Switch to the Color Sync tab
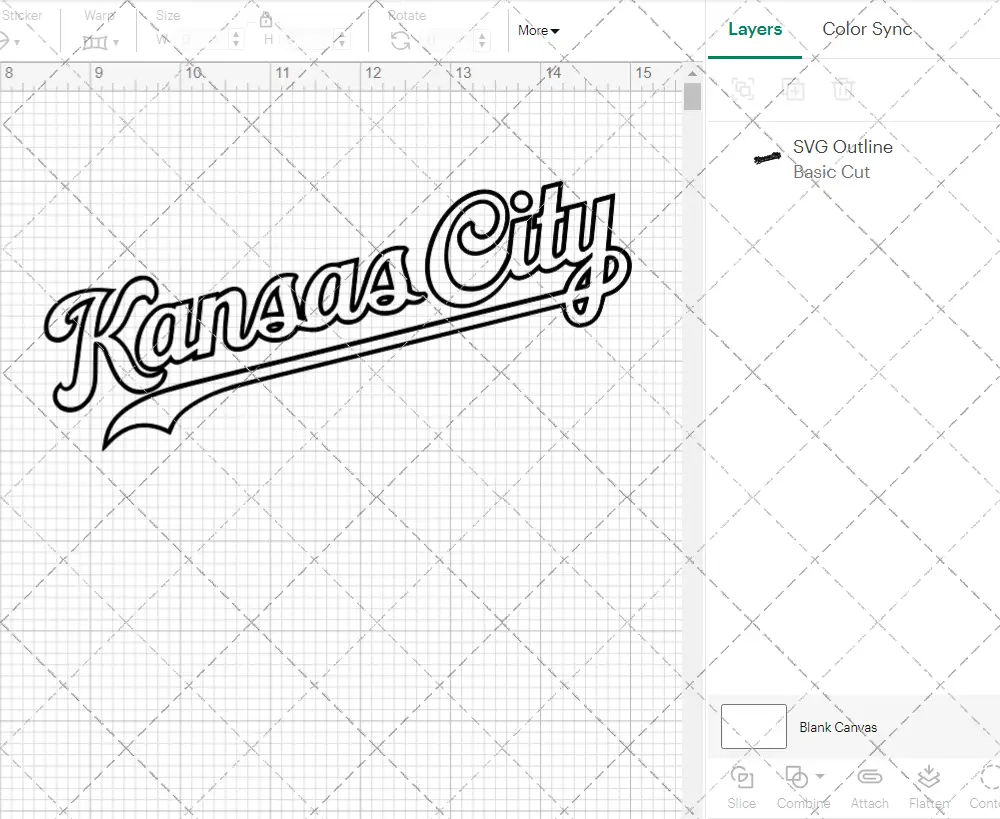This screenshot has height=819, width=1000. [867, 29]
